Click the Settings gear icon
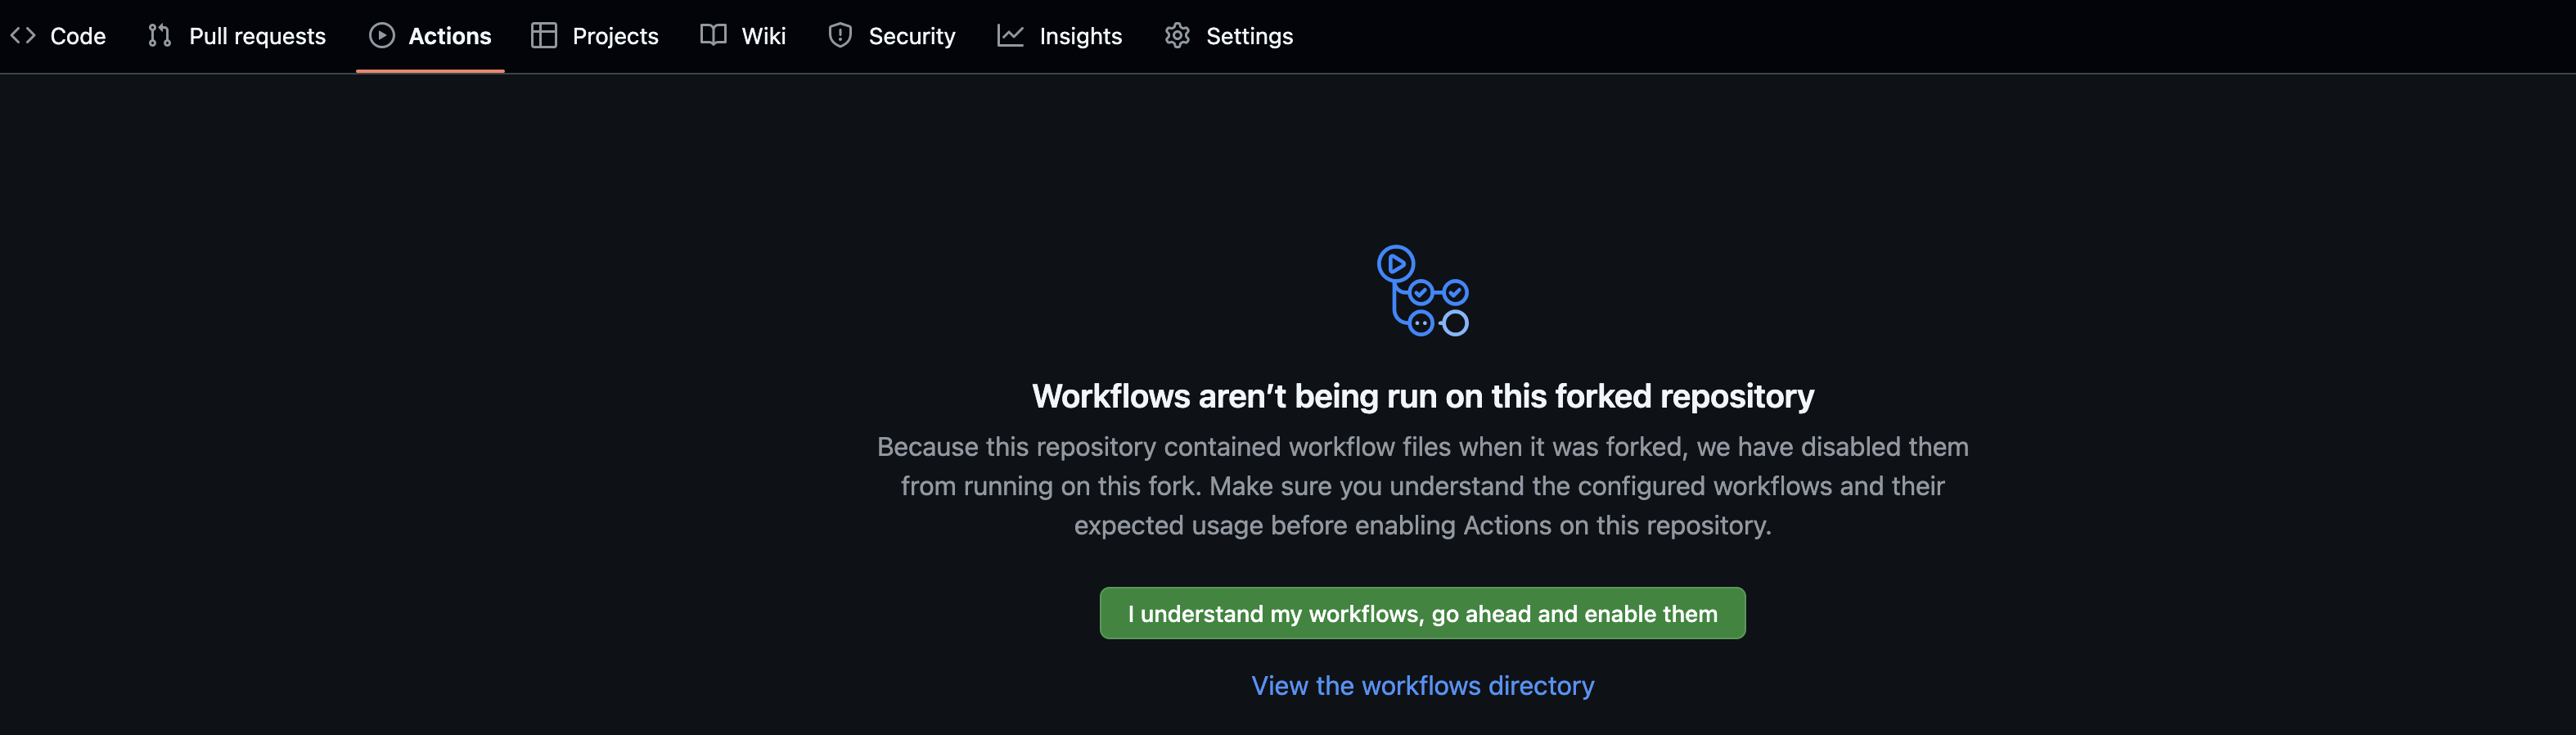 [x=1177, y=36]
